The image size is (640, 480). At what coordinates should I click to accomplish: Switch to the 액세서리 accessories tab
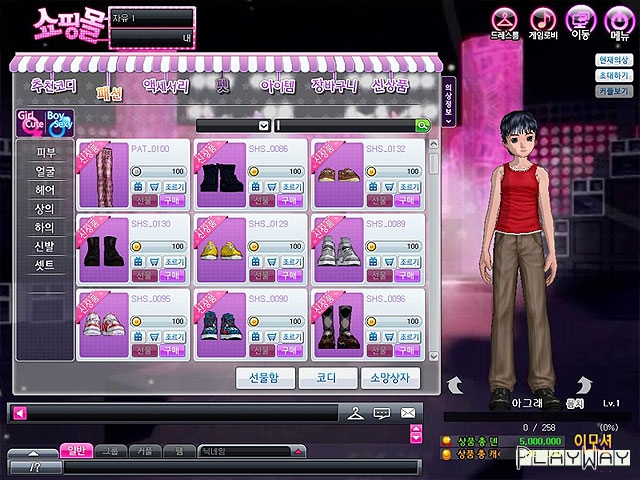point(164,87)
